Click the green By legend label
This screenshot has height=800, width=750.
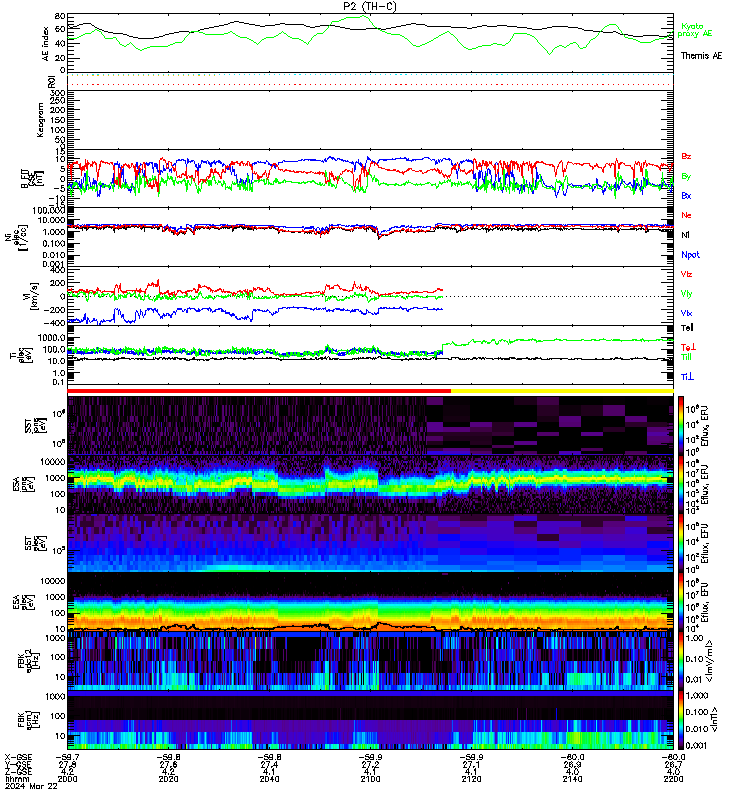pyautogui.click(x=686, y=176)
